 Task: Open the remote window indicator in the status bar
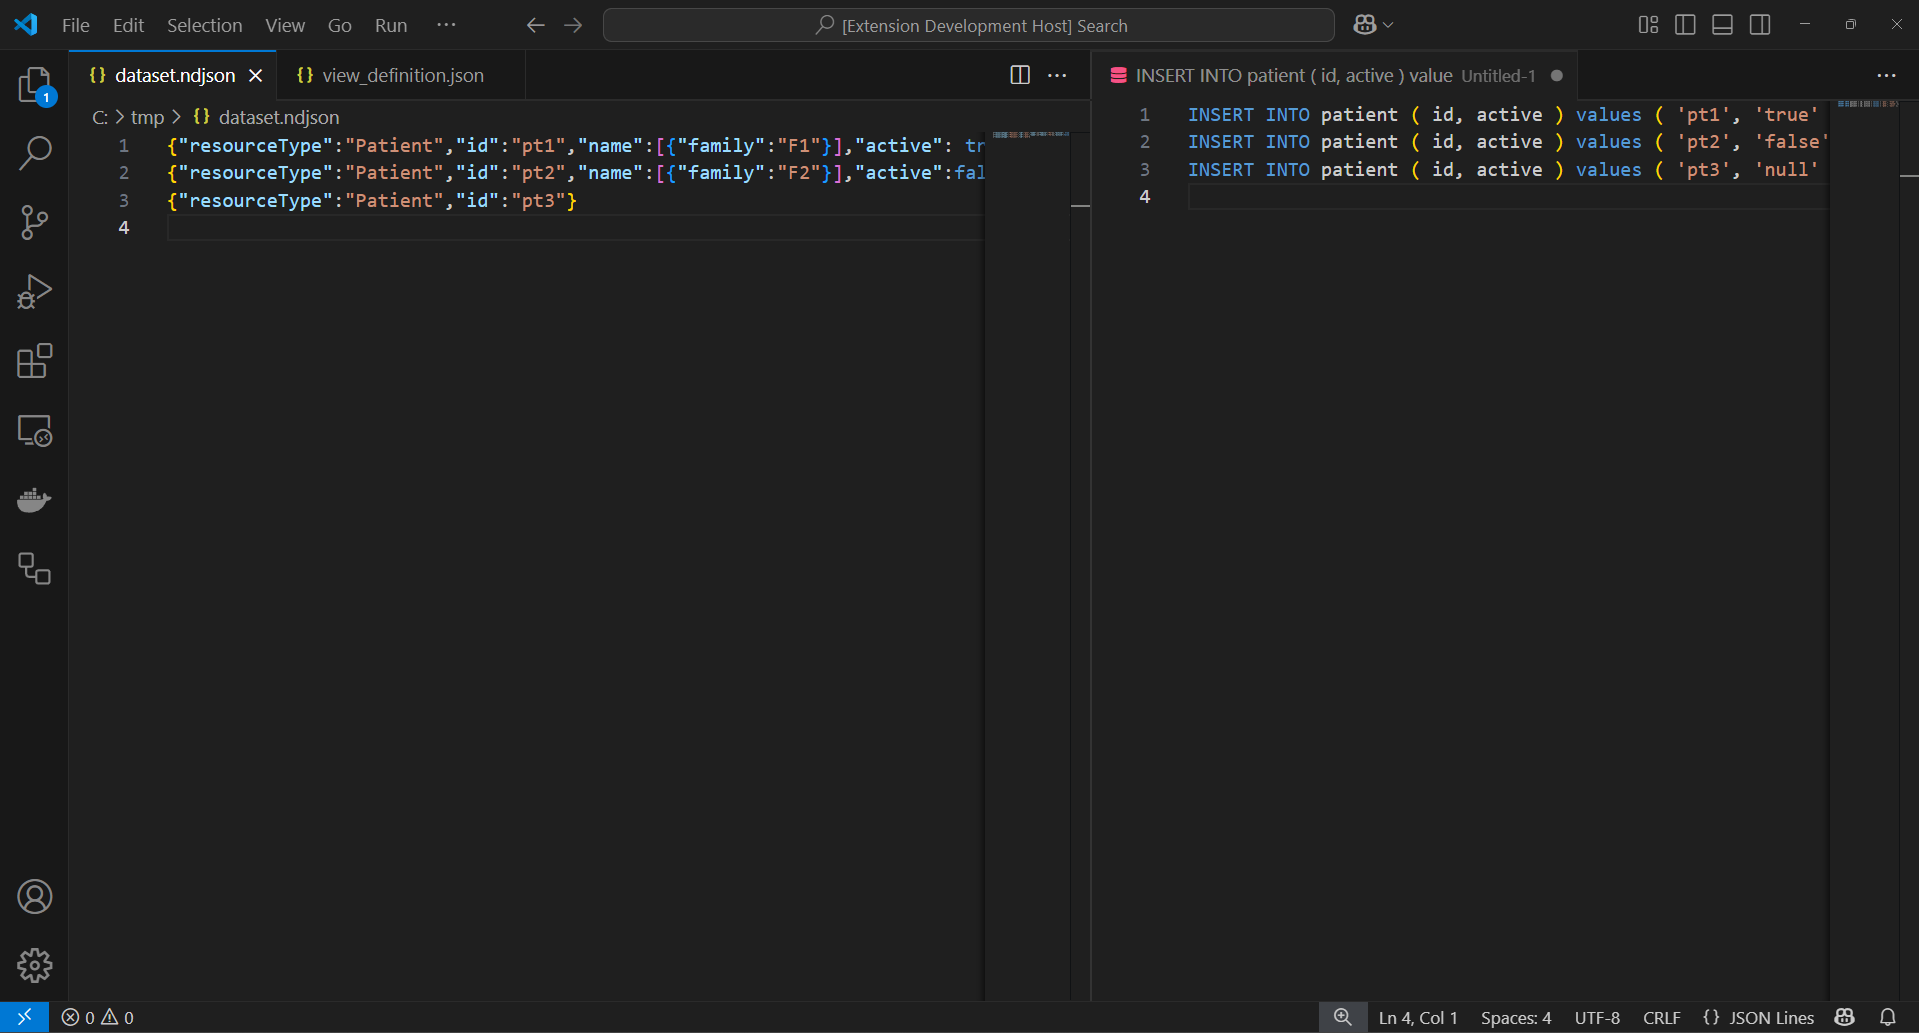pyautogui.click(x=24, y=1017)
